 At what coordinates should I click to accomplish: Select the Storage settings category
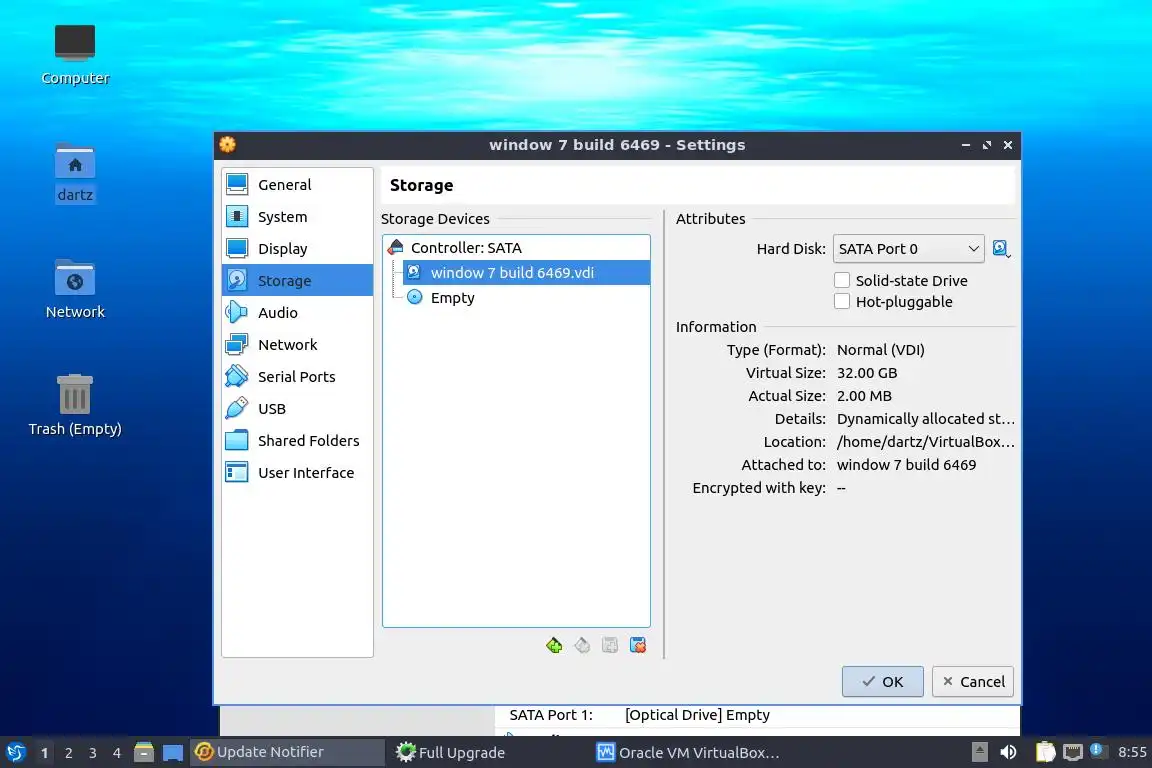[x=298, y=281]
